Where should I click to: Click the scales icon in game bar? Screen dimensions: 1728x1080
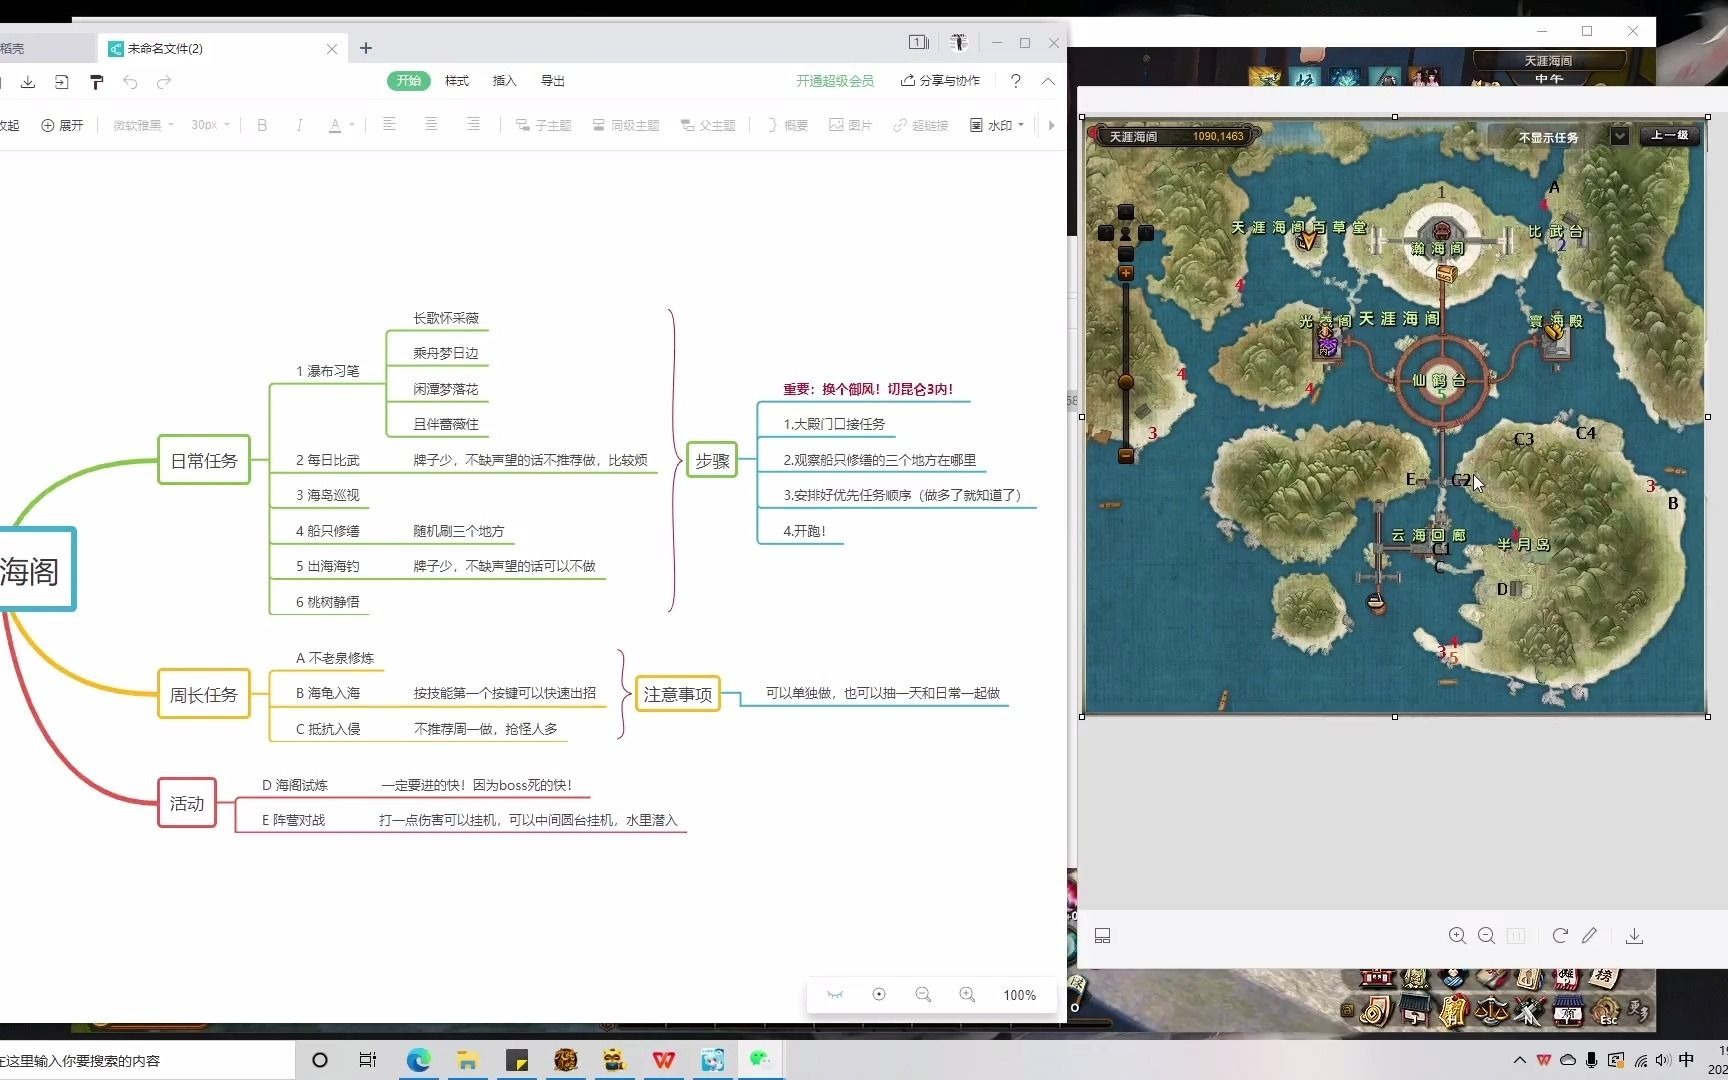pyautogui.click(x=1492, y=1010)
